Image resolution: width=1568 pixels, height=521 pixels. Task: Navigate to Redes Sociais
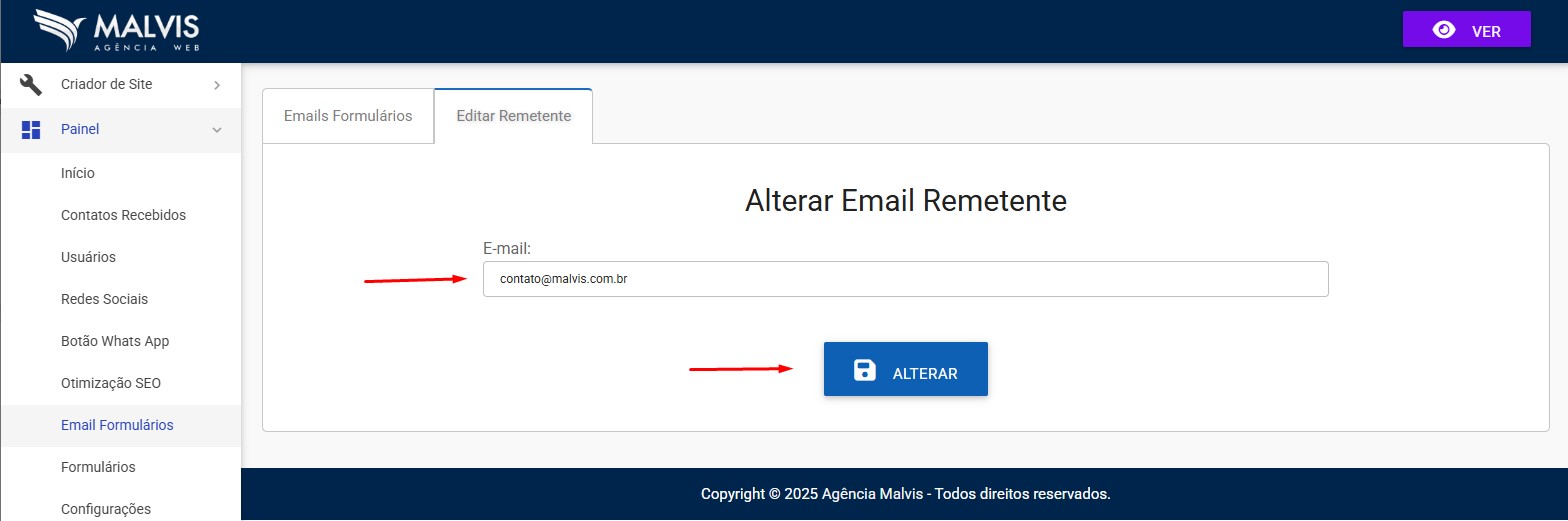104,299
